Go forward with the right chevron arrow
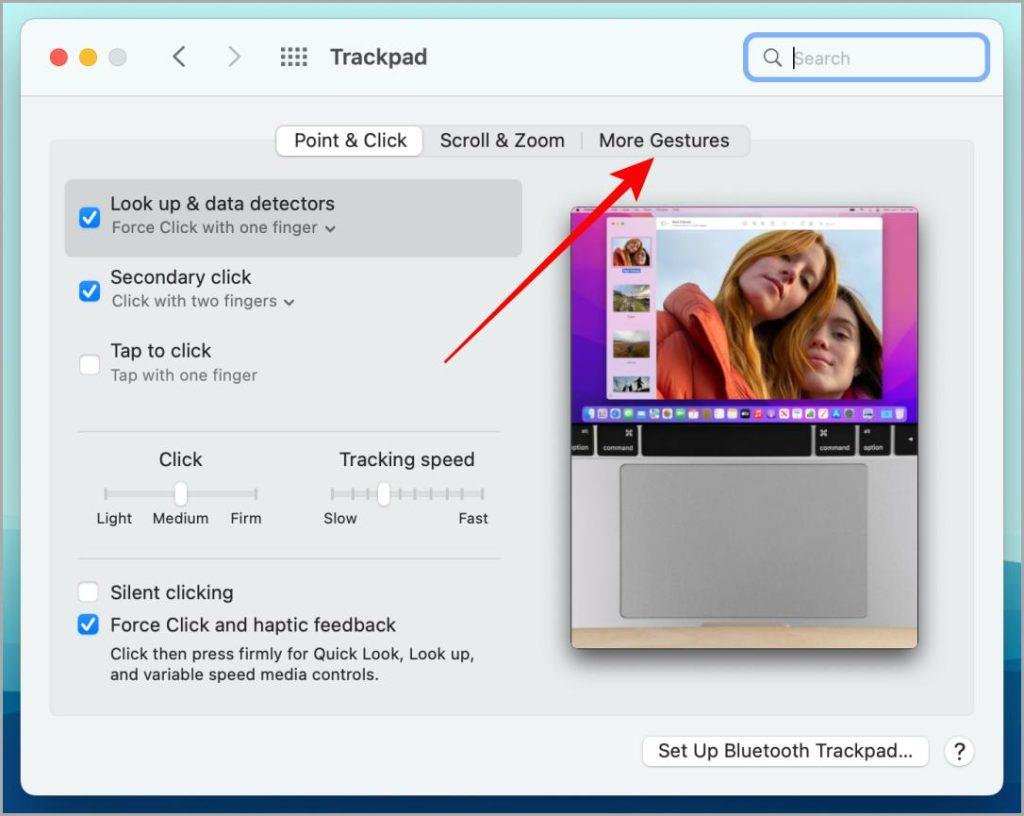The height and width of the screenshot is (816, 1024). (234, 57)
